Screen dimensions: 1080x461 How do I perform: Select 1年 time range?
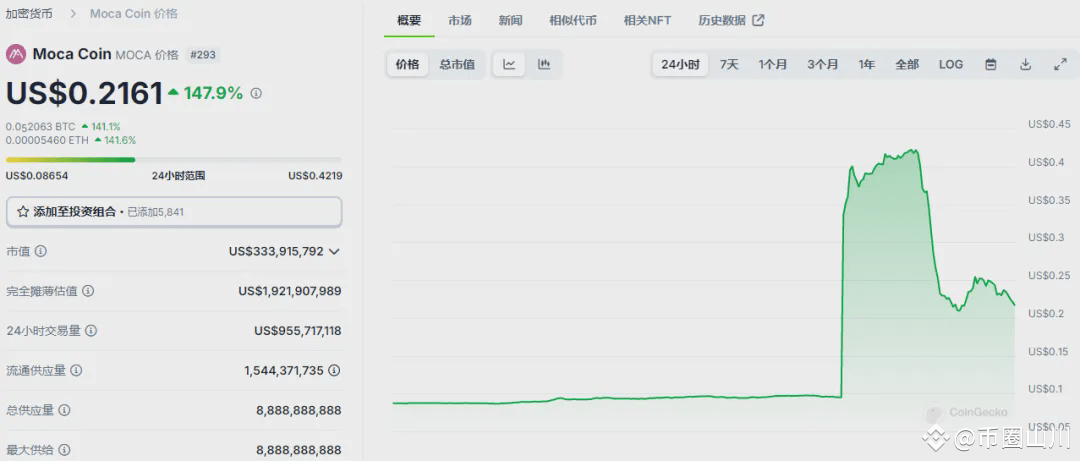pos(867,65)
